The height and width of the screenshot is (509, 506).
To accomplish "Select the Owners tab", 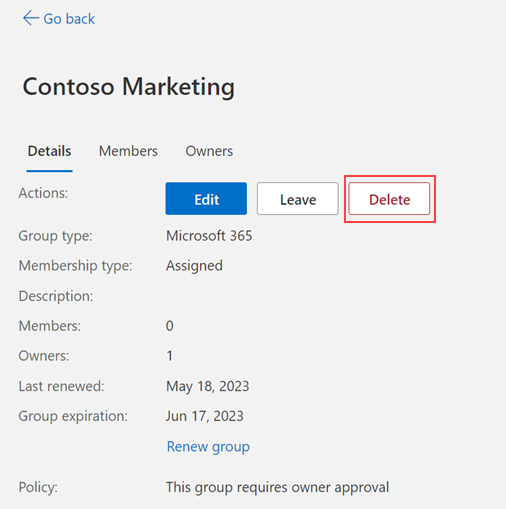I will pos(209,151).
